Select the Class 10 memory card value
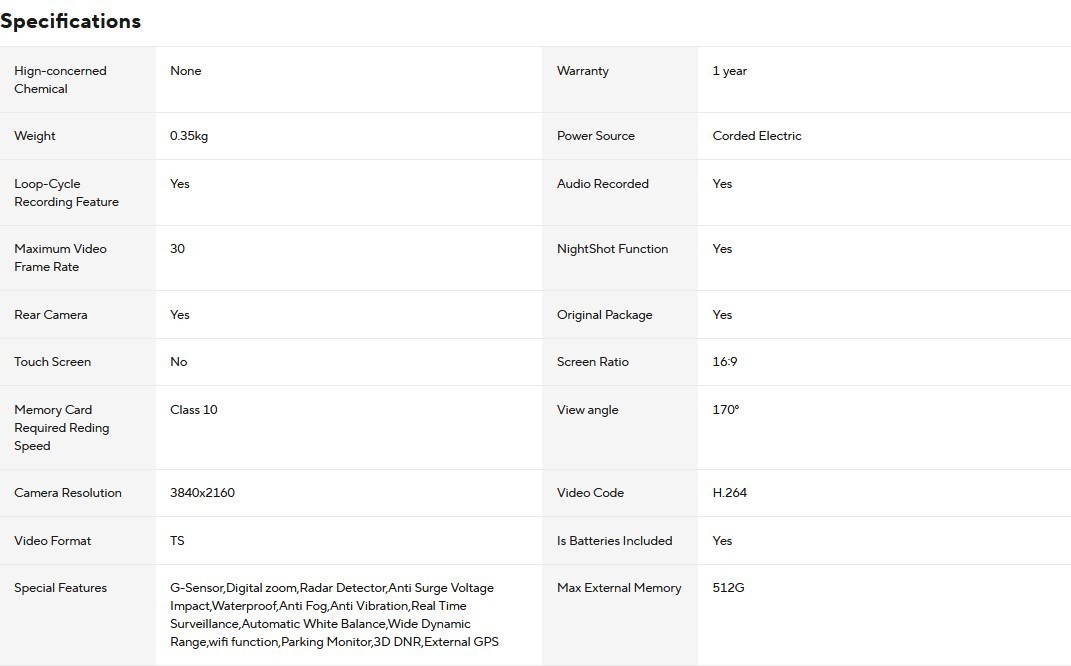 (194, 410)
